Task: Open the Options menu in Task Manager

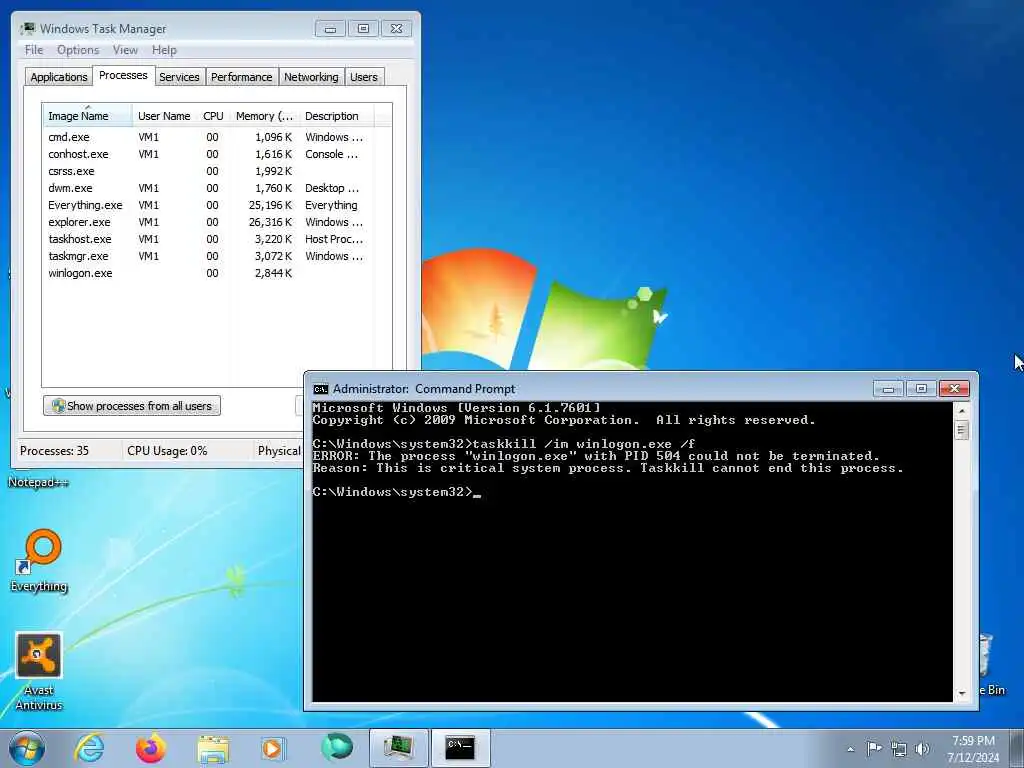Action: pos(78,50)
